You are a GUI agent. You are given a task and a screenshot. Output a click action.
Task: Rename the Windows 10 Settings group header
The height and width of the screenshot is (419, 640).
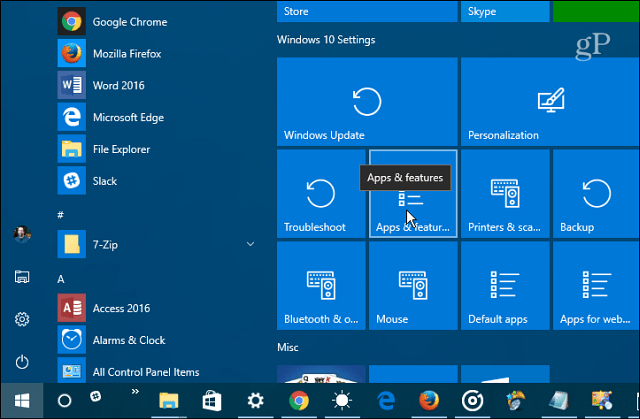coord(326,40)
